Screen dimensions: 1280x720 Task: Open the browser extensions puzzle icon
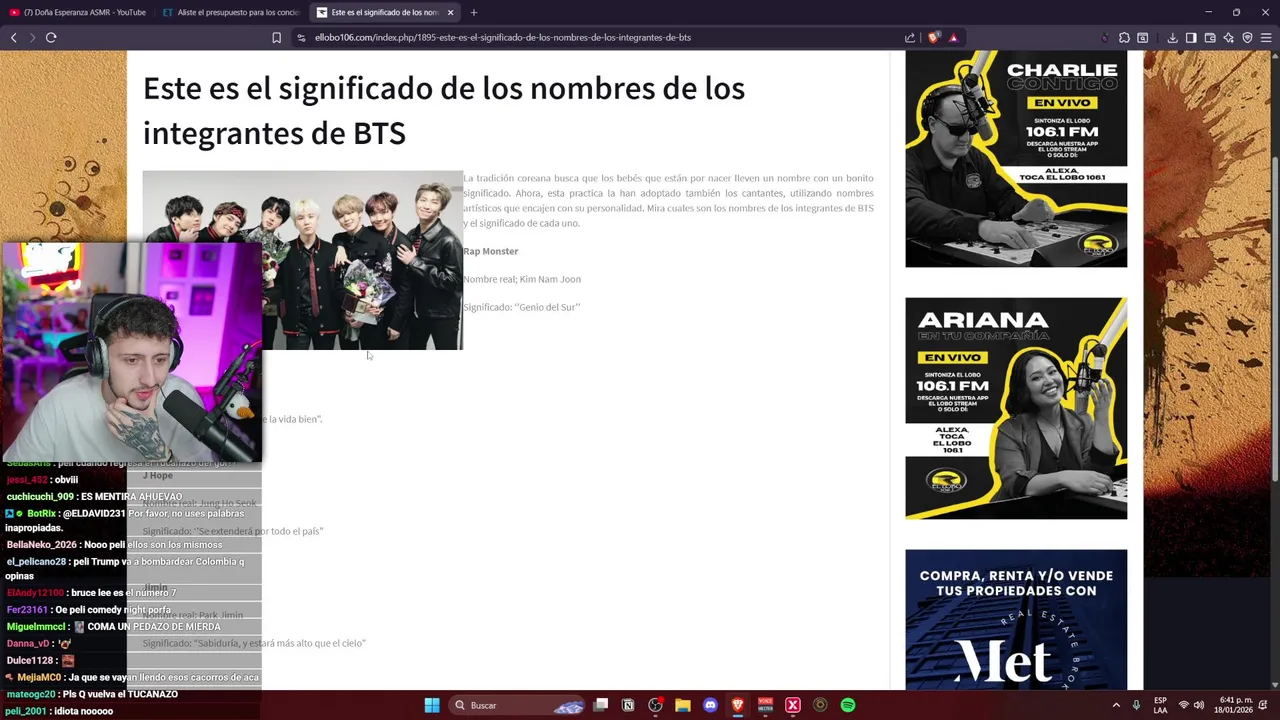point(1124,37)
